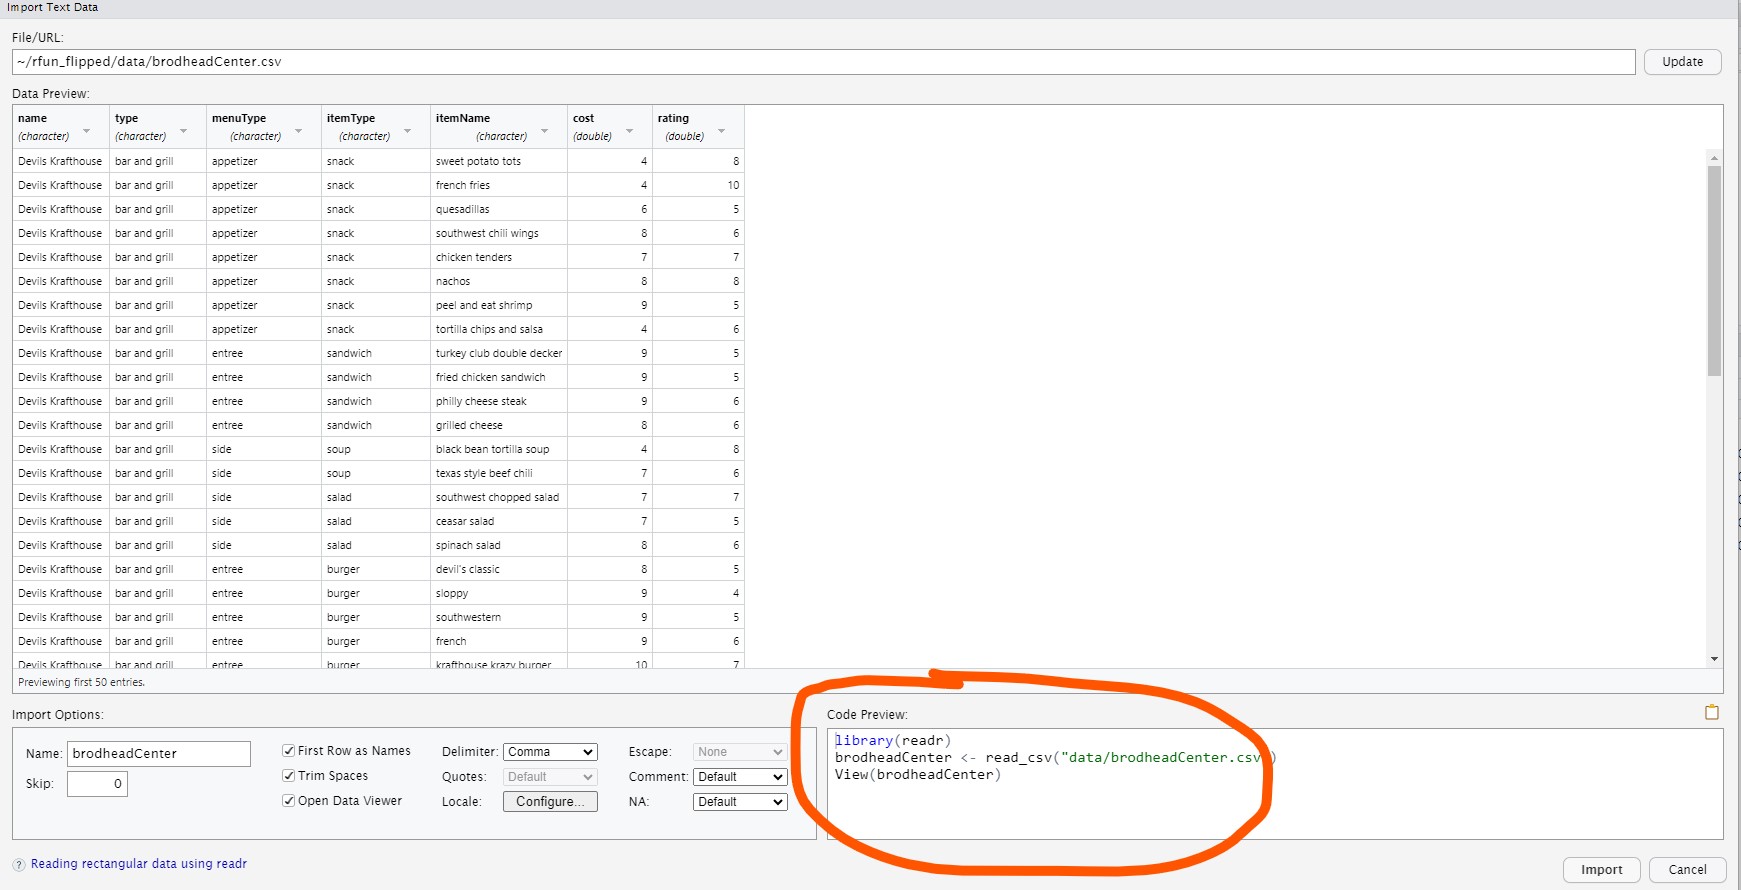Click the help icon beside the readr link
Image resolution: width=1741 pixels, height=890 pixels.
[19, 865]
